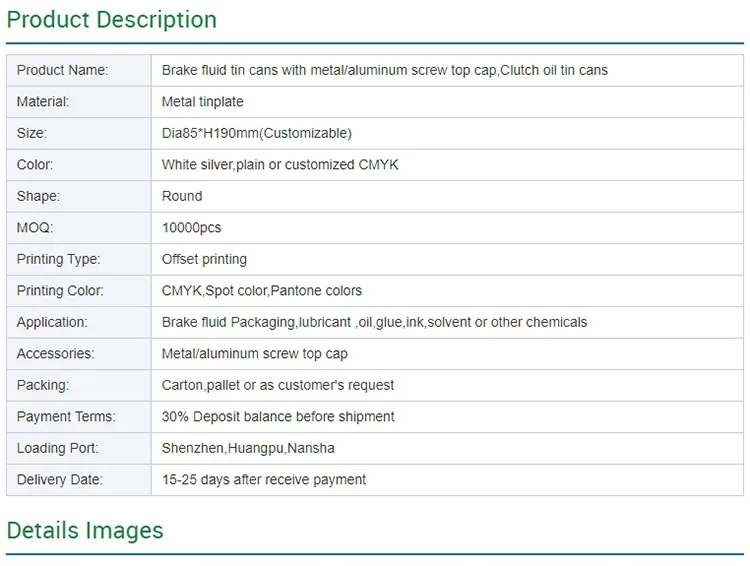
Task: Select the Metal/aluminum screw top cap accessories value
Action: point(254,354)
